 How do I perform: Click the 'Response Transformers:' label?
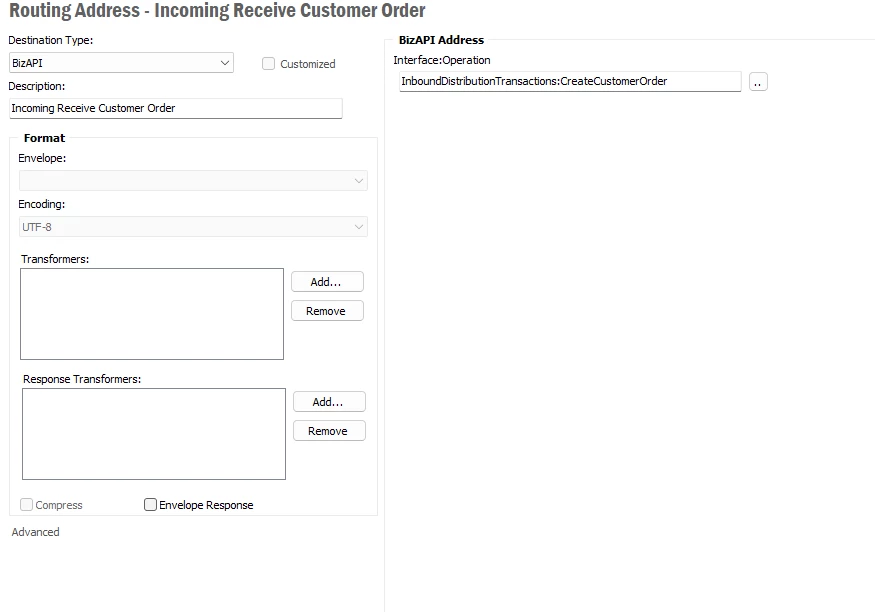82,379
